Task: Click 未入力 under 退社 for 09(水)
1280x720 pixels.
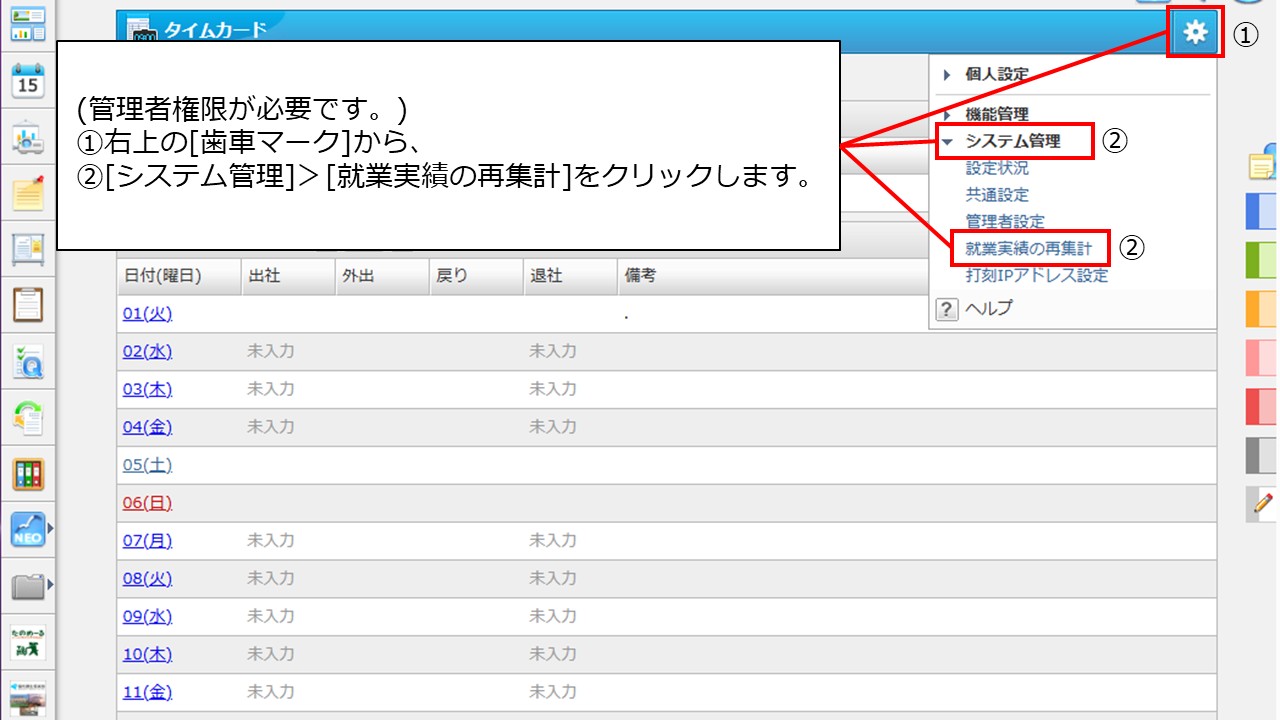Action: [x=552, y=617]
